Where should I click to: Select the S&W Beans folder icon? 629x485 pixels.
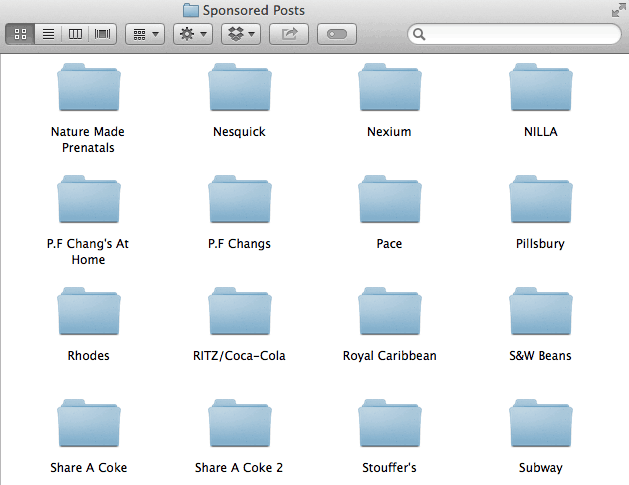pos(541,311)
